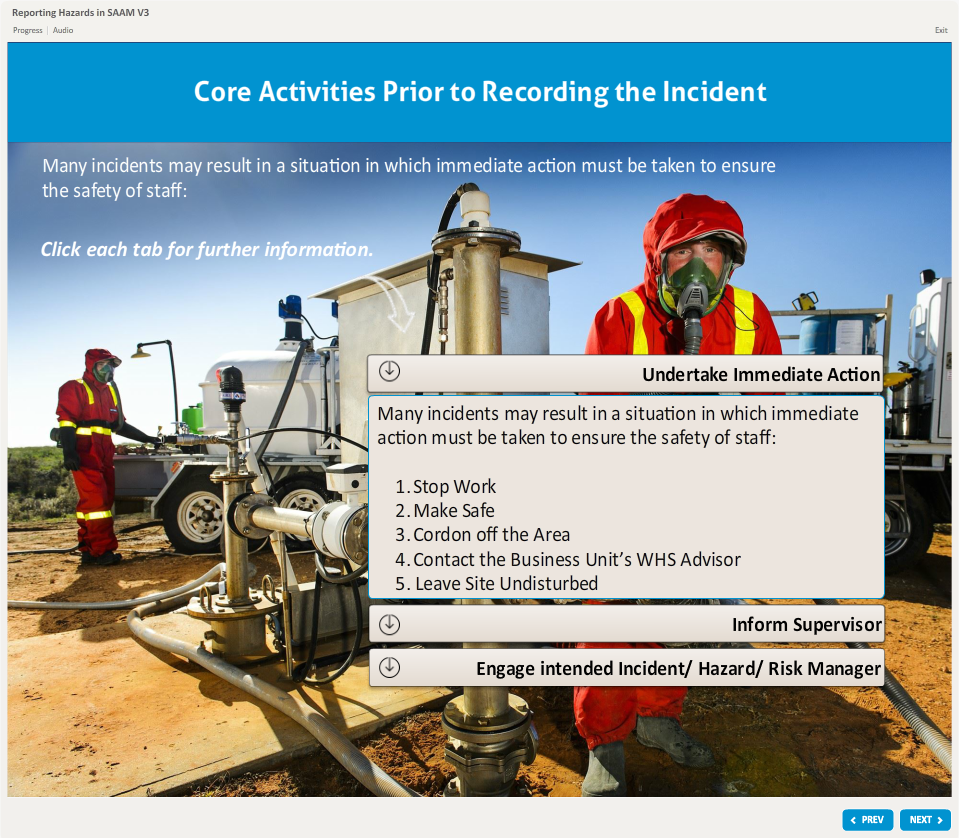Click the 'Make Safe' list item

pyautogui.click(x=445, y=511)
